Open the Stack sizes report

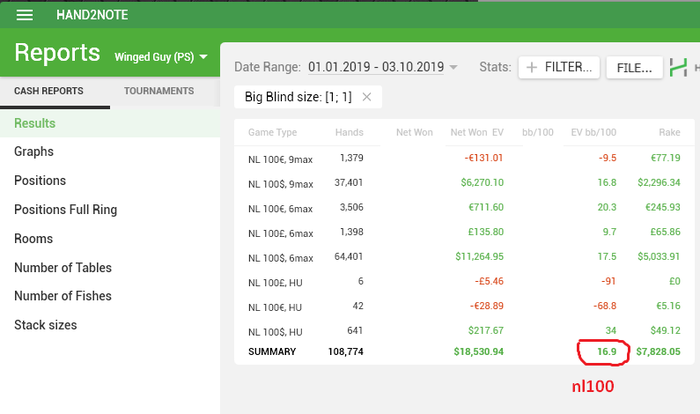coord(45,325)
